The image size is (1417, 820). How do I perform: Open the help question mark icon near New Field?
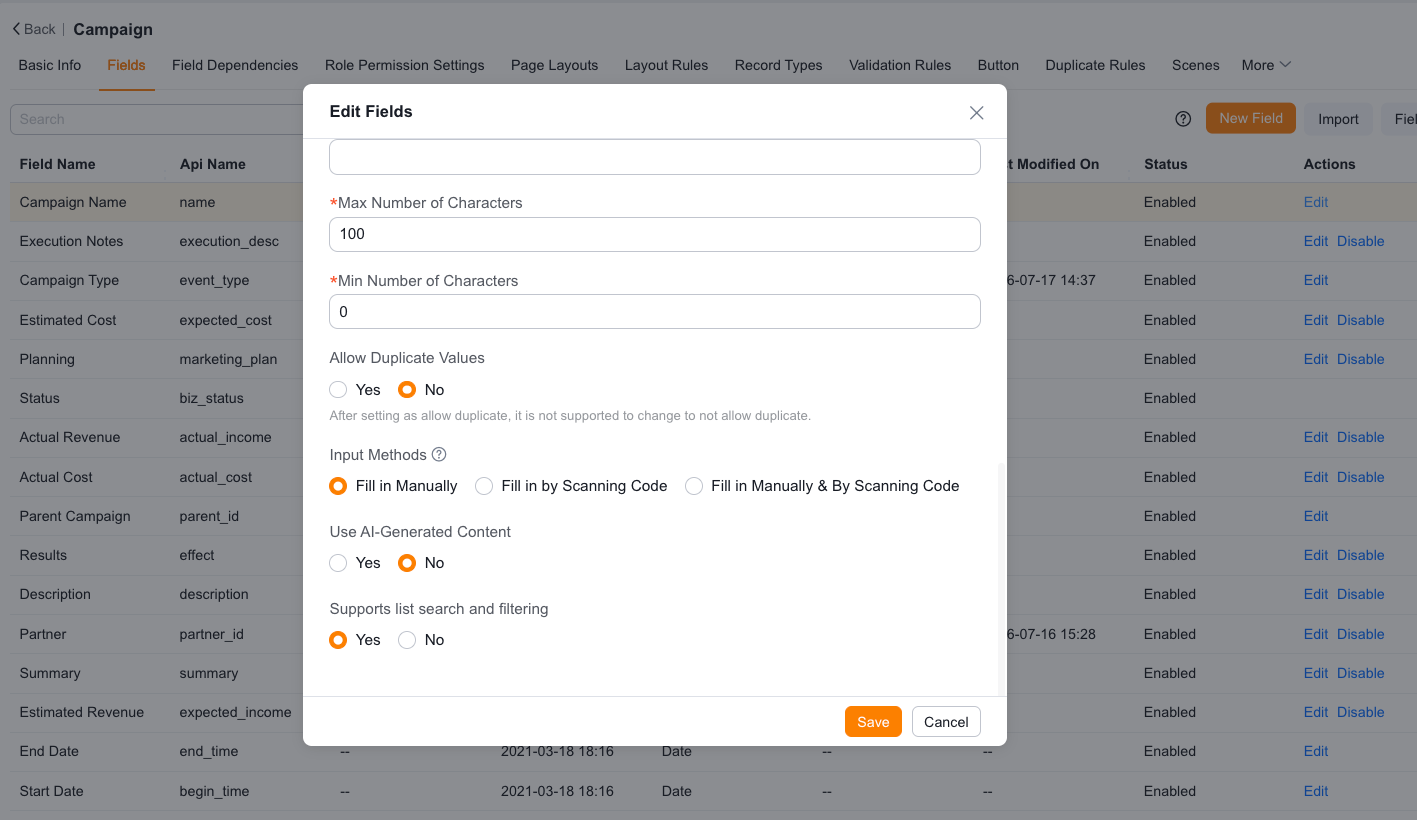pos(1183,119)
